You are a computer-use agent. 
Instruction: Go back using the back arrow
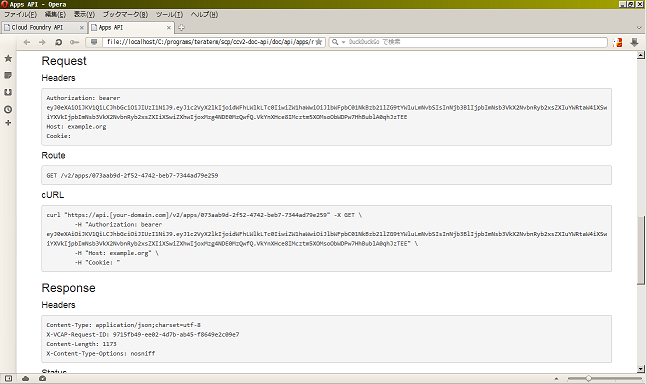click(27, 42)
